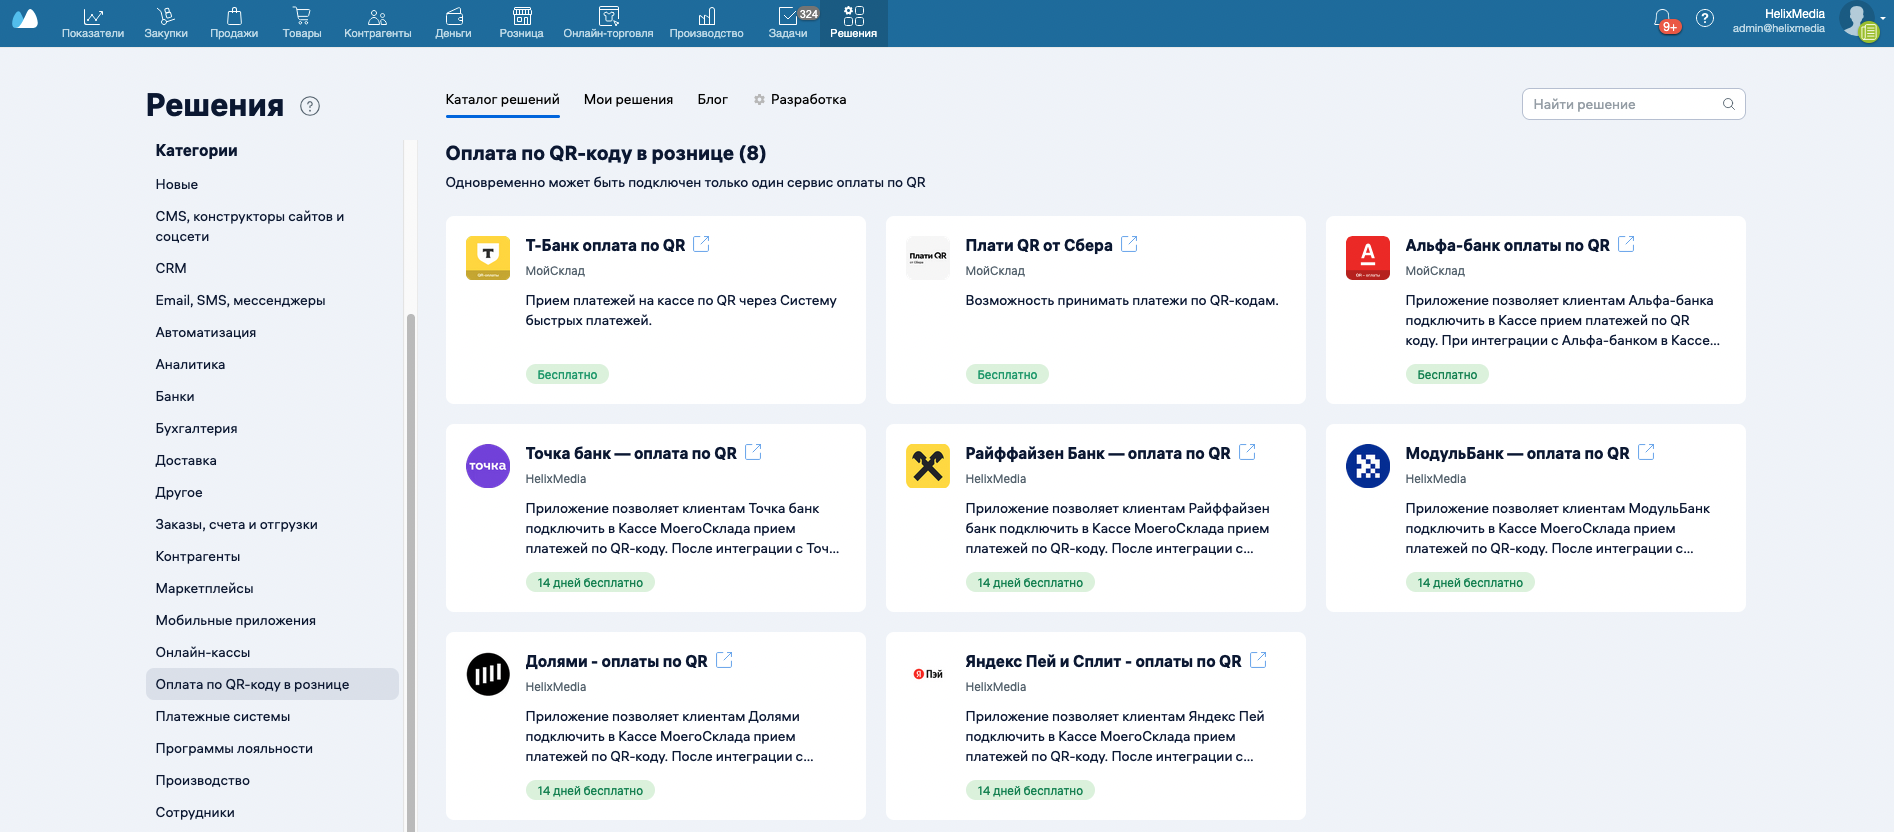Select the Автоматизация category

coord(206,333)
